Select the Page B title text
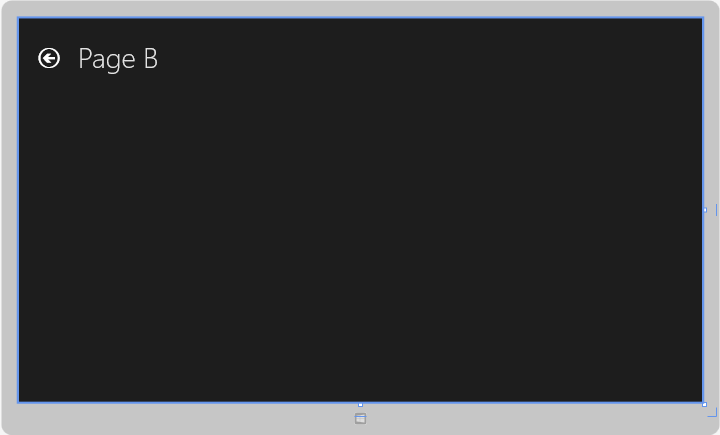This screenshot has height=435, width=720. (x=118, y=60)
